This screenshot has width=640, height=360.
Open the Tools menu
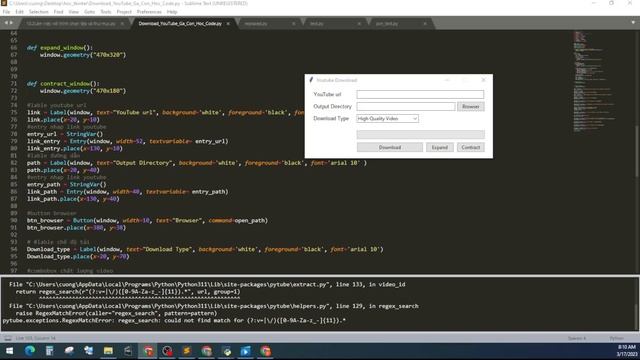point(106,12)
